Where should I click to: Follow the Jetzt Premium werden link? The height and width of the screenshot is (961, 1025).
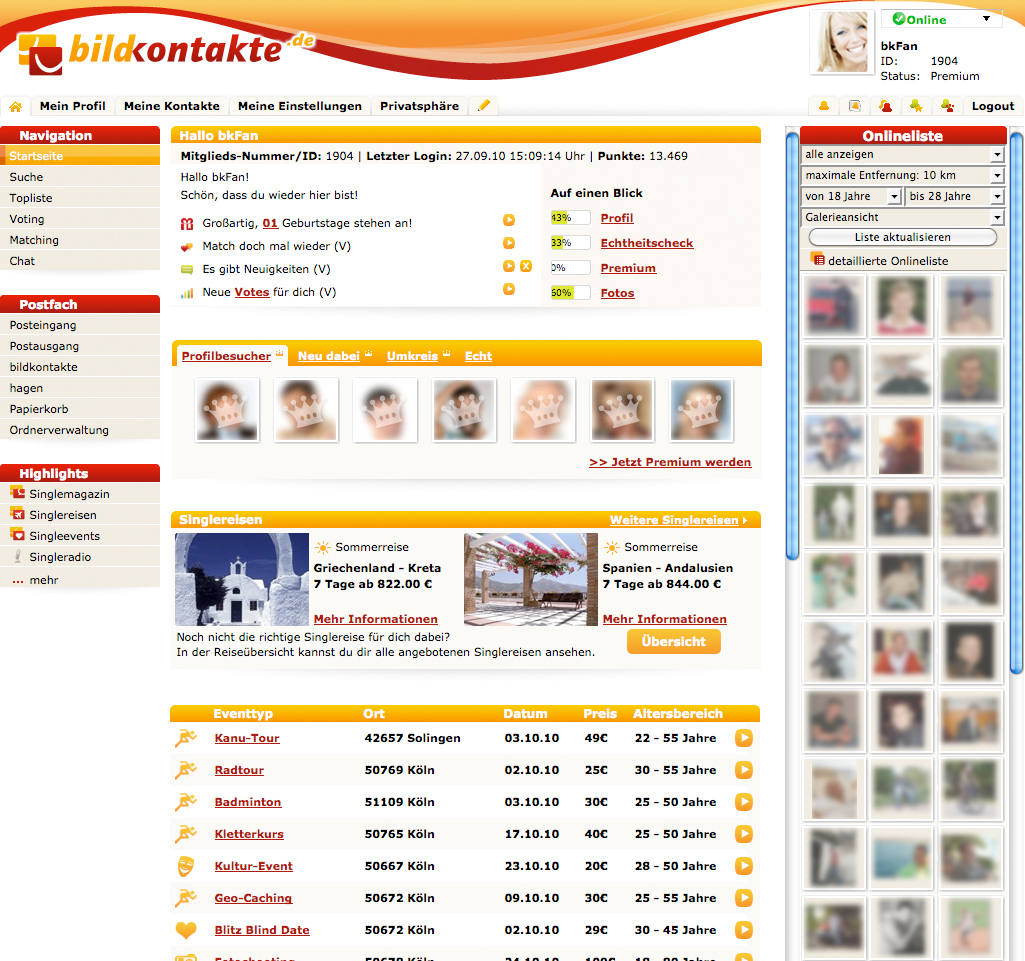point(670,462)
